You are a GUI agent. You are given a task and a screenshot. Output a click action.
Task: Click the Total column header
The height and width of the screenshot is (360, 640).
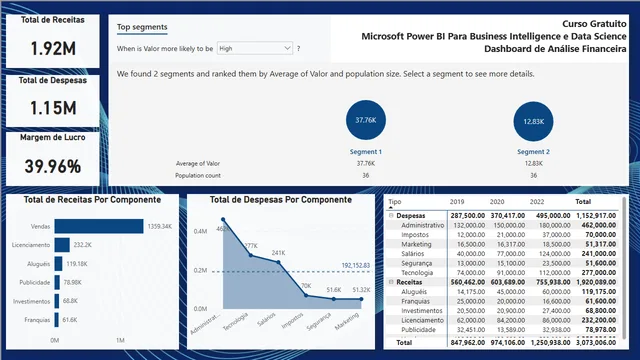point(583,202)
